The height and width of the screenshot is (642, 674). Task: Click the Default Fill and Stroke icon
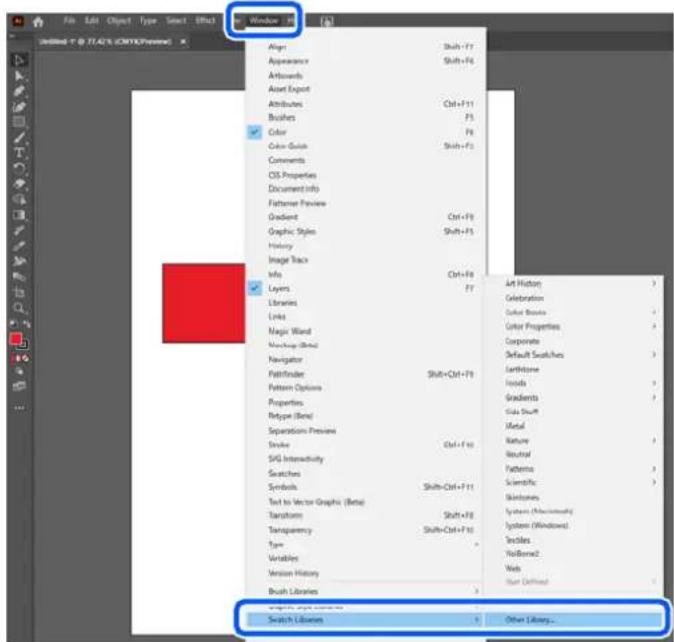point(13,324)
